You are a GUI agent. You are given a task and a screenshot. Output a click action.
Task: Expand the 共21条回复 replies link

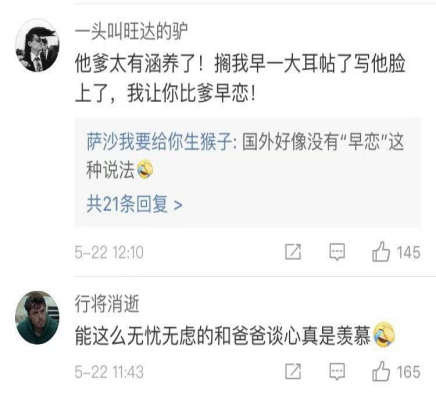[x=134, y=204]
